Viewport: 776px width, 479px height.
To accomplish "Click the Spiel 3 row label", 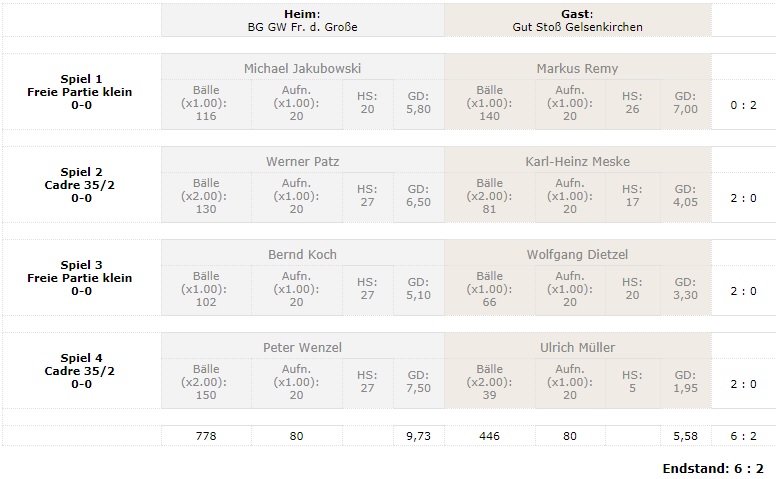I will click(80, 278).
